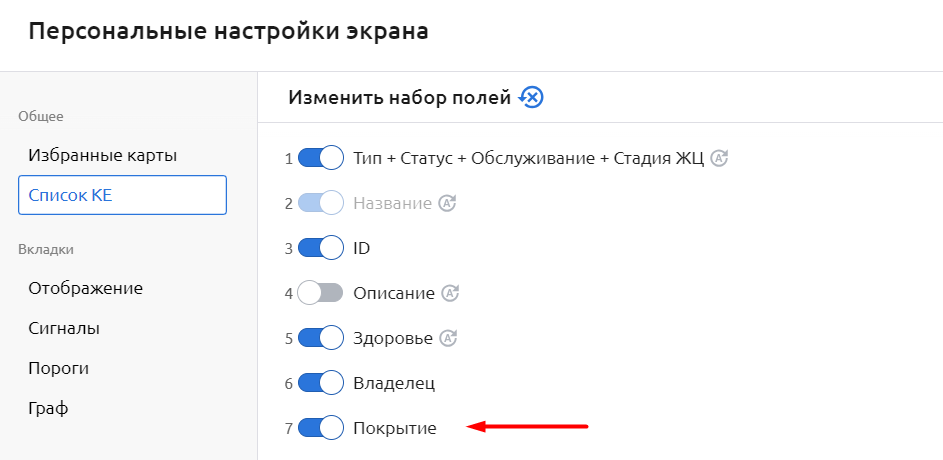Click the disabled Название switch
The image size is (943, 460).
[x=321, y=203]
